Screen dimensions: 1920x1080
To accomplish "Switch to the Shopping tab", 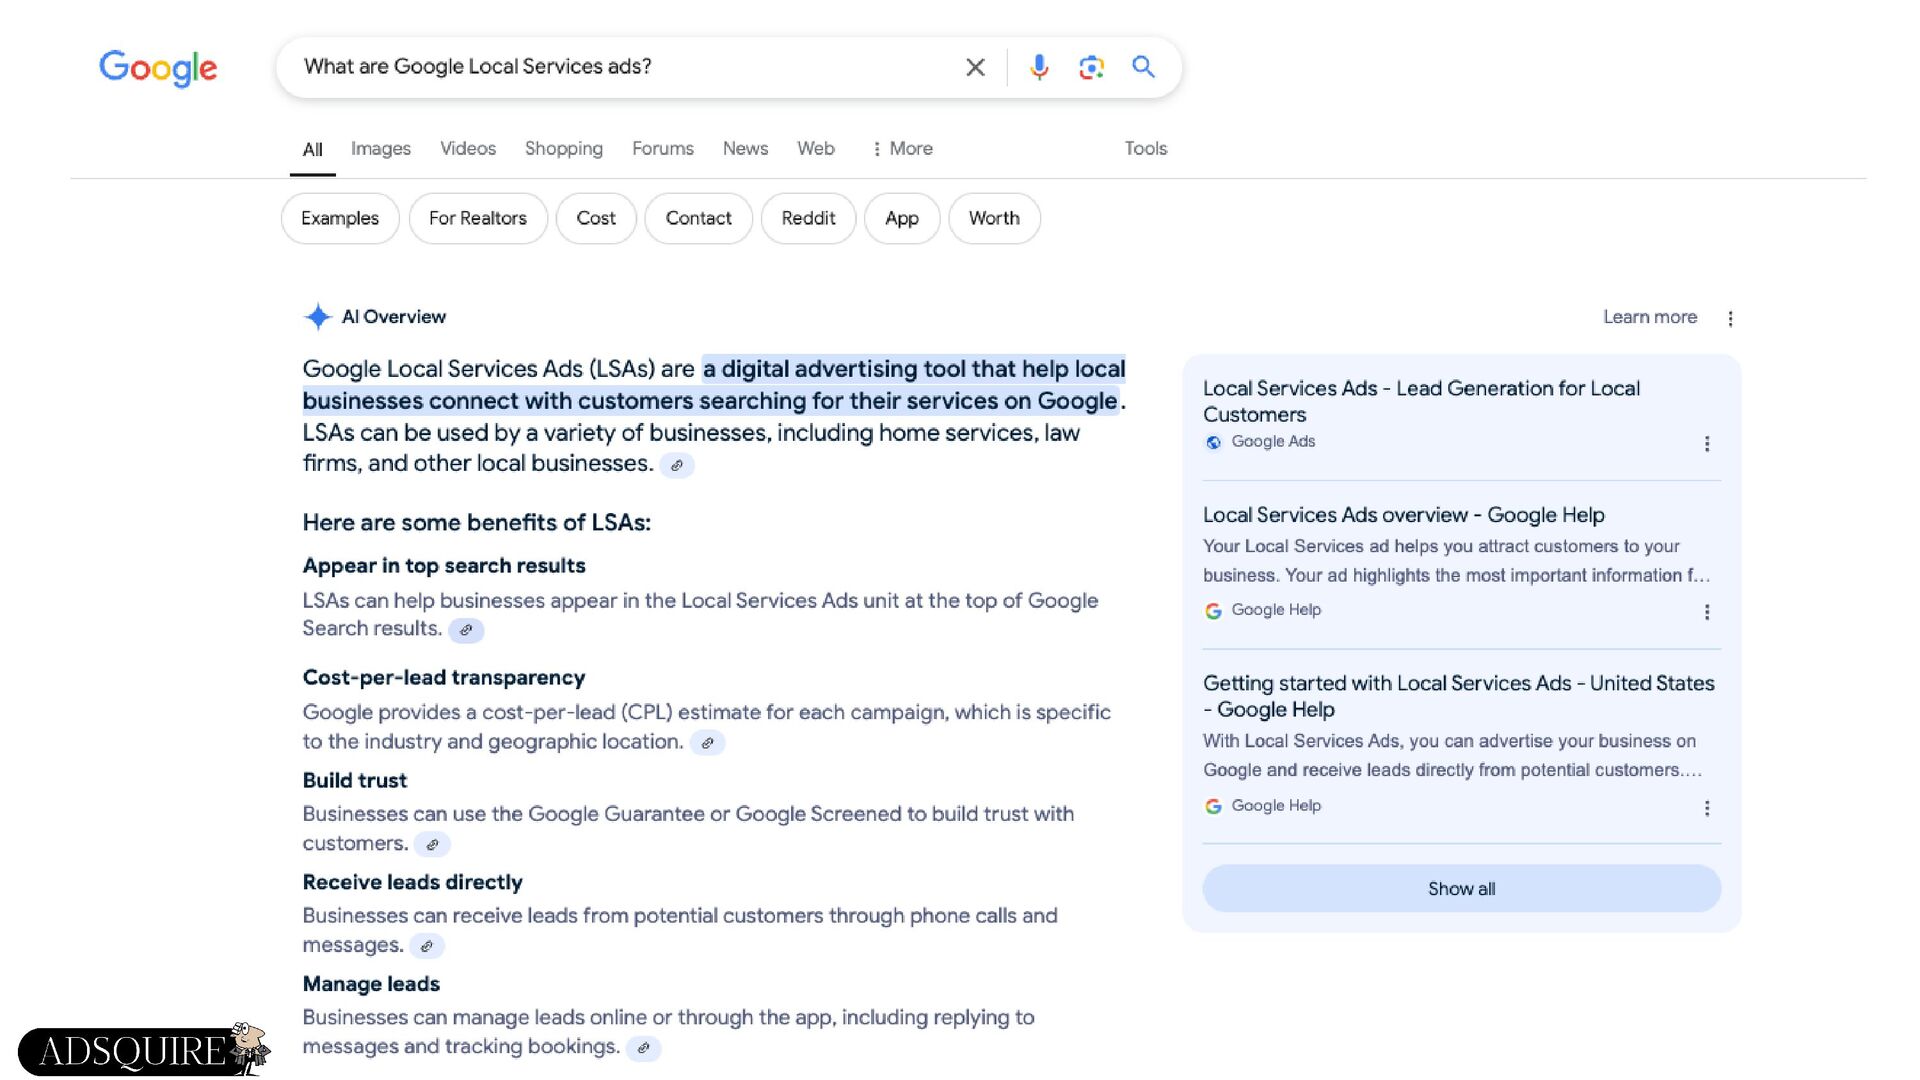I will [x=564, y=148].
